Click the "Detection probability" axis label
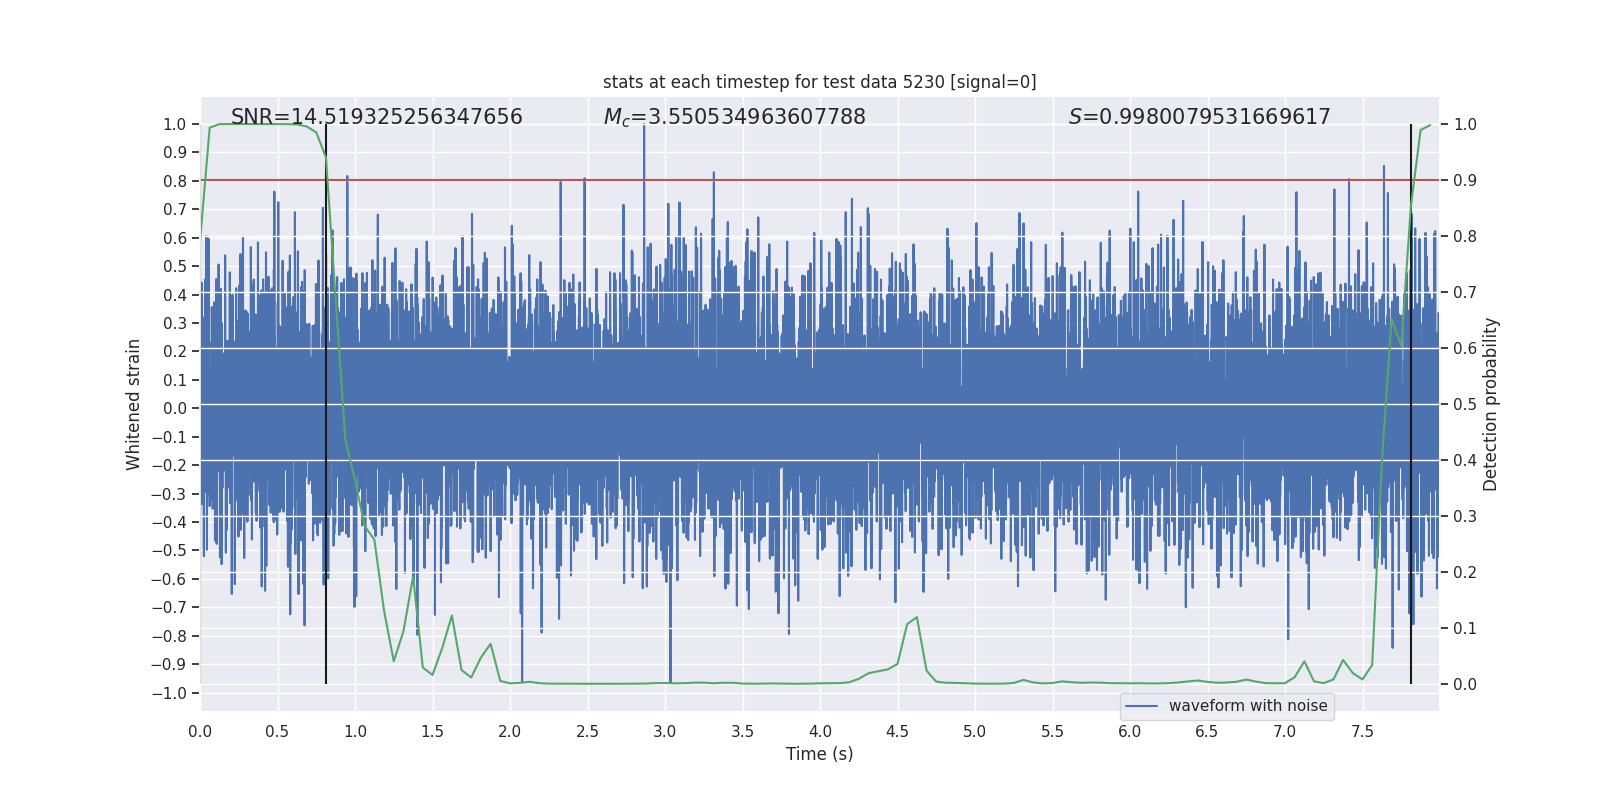This screenshot has height=800, width=1600. 1491,404
